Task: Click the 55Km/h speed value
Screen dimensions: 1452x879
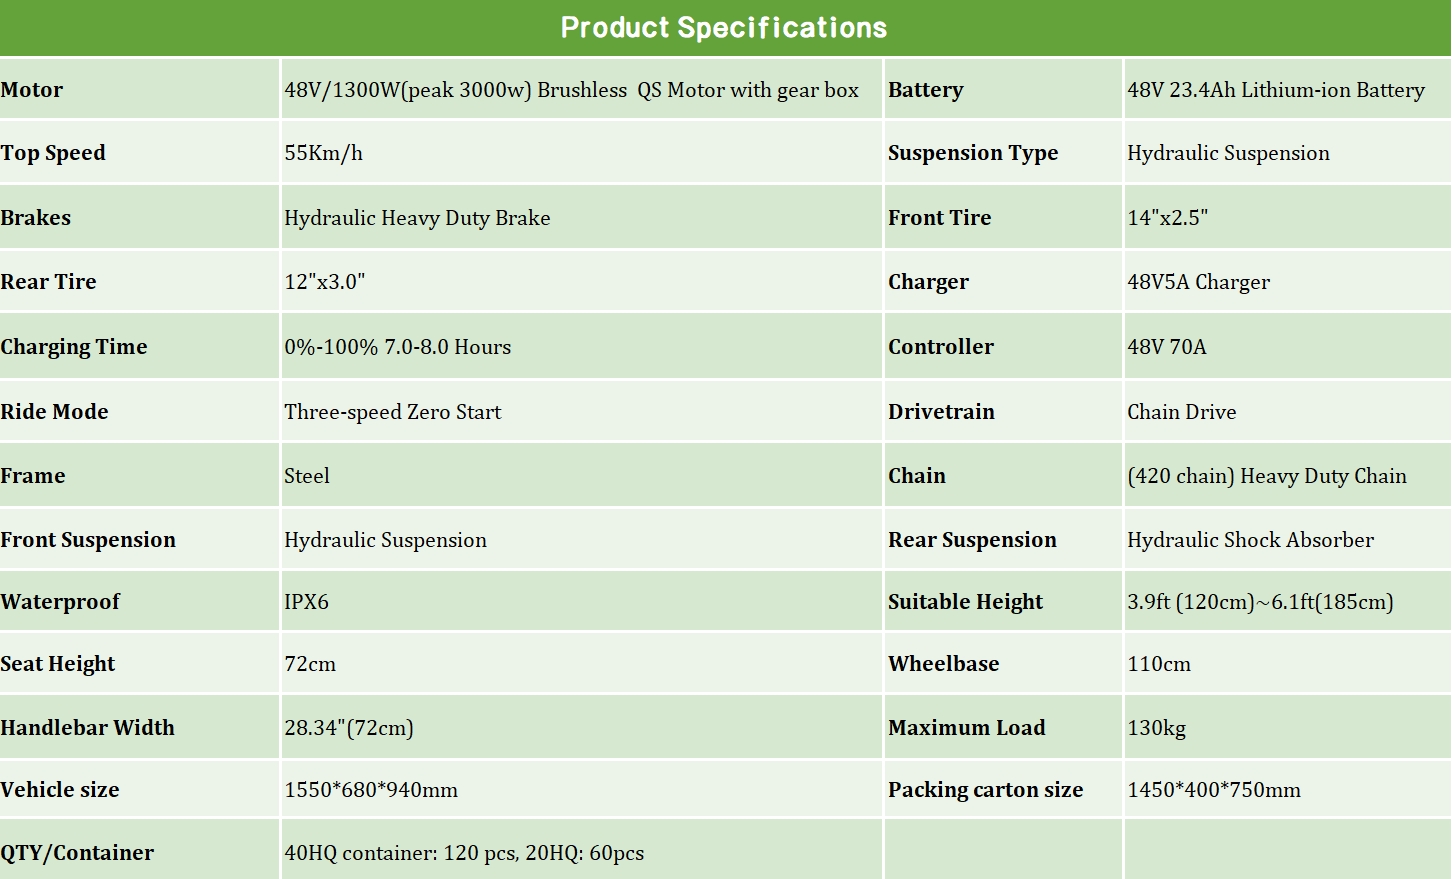Action: click(323, 153)
